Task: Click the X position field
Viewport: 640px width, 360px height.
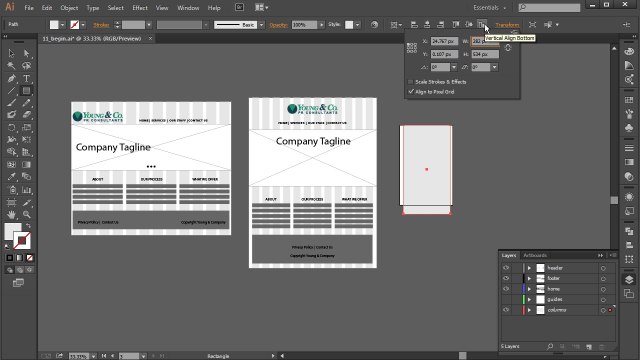Action: (x=444, y=41)
